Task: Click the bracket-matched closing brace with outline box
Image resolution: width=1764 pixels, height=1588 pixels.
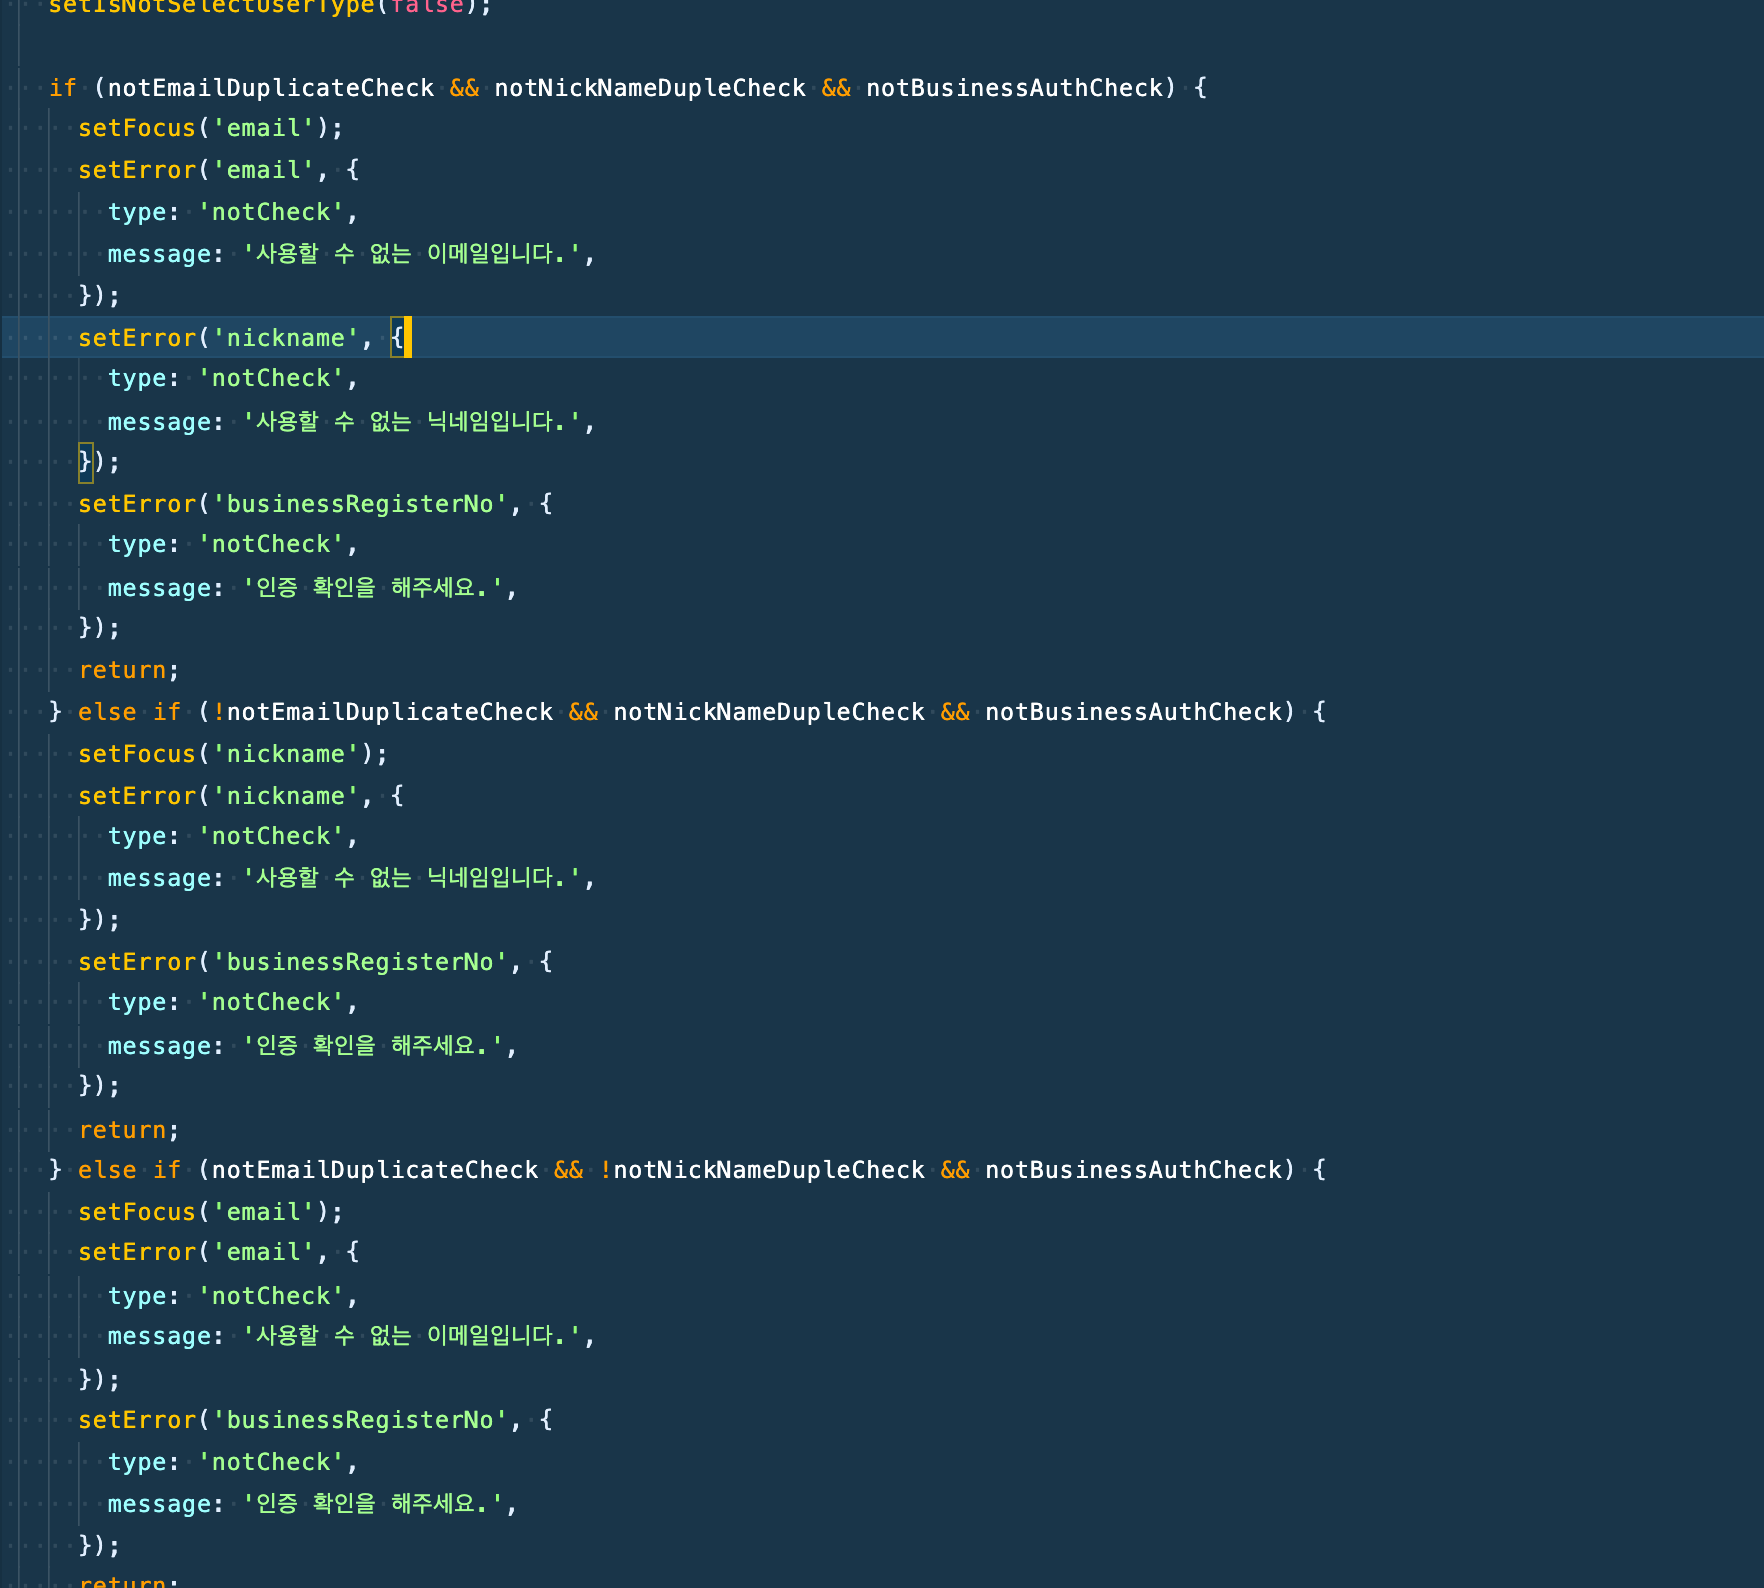Action: pyautogui.click(x=85, y=462)
